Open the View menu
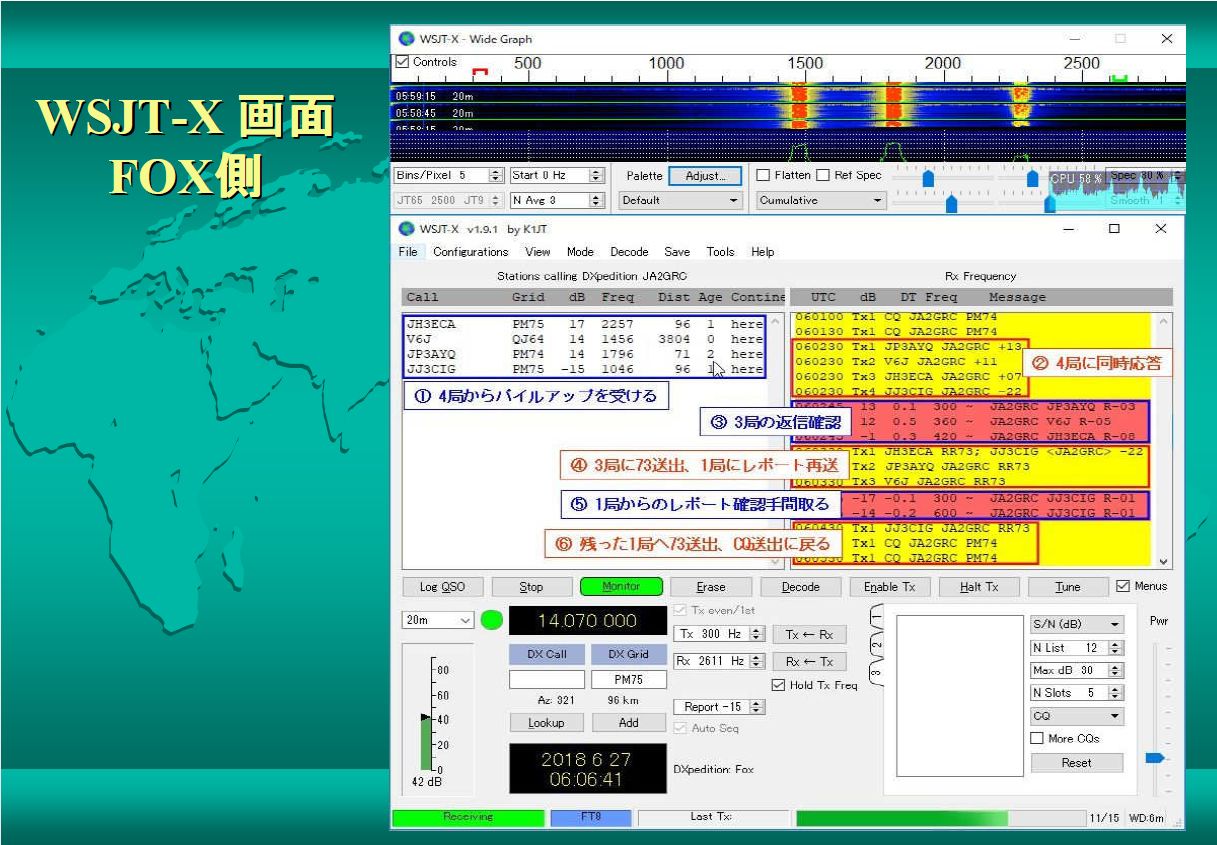Screen dimensions: 1217x845 tap(538, 252)
